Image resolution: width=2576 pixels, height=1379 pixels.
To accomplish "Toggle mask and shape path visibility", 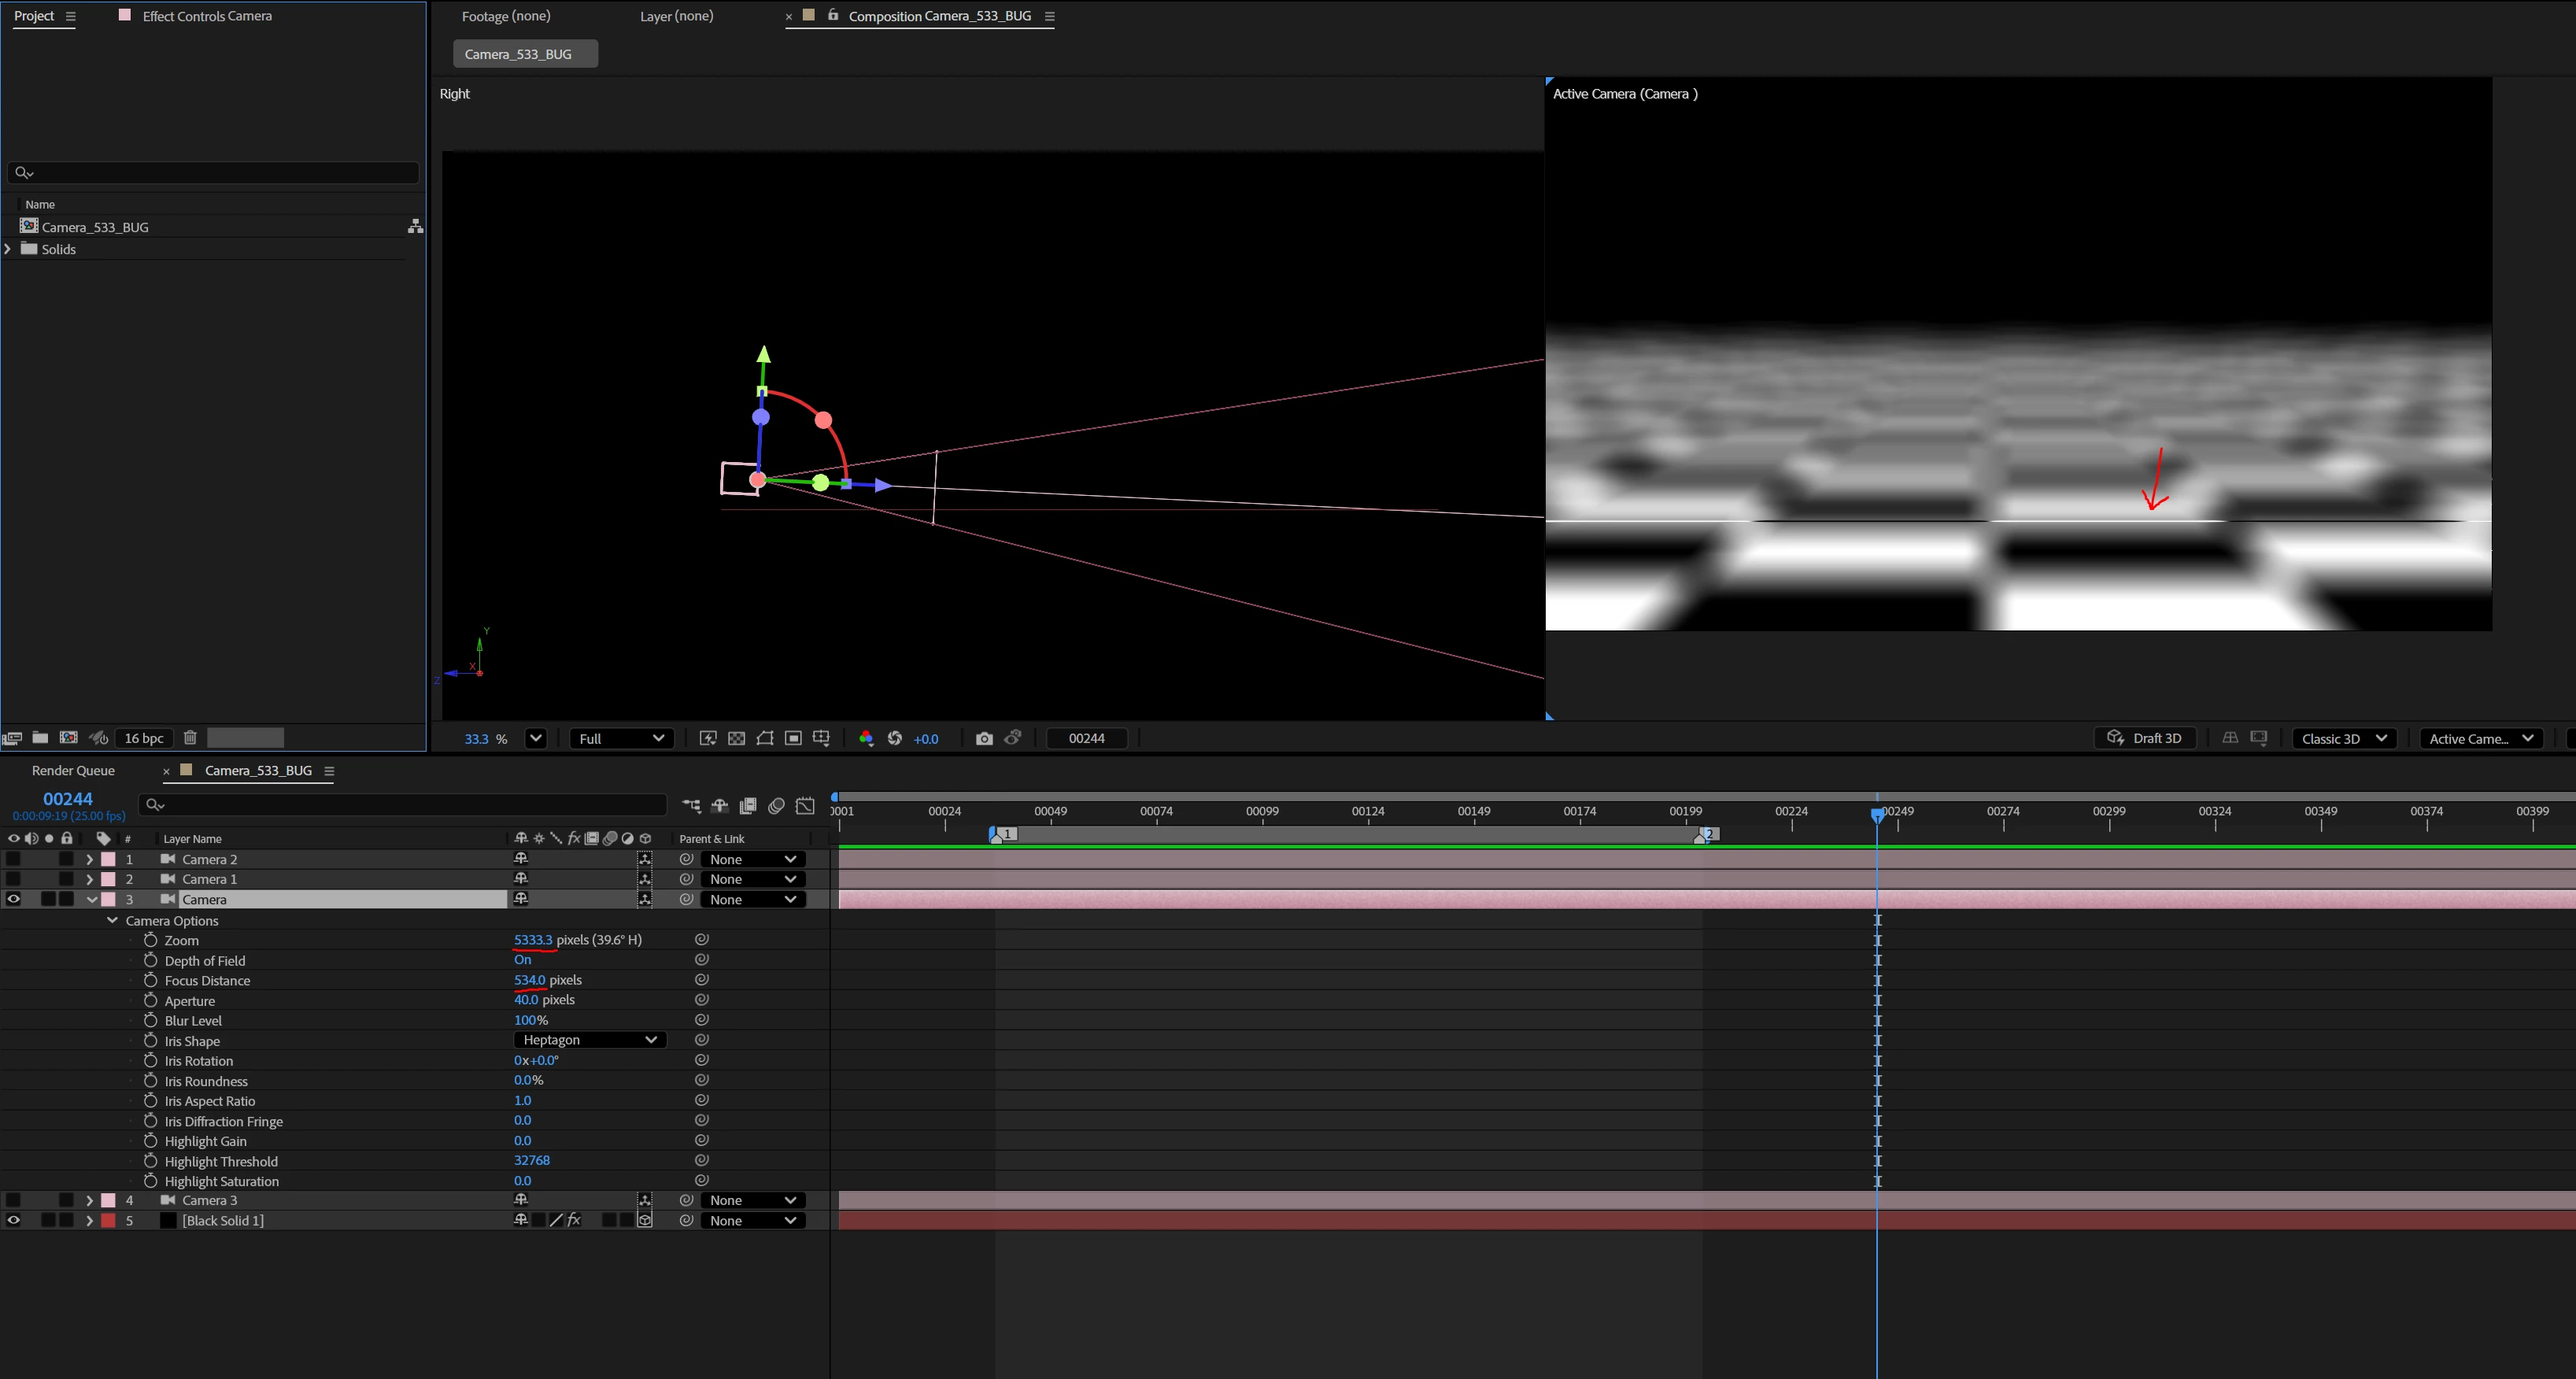I will 765,738.
